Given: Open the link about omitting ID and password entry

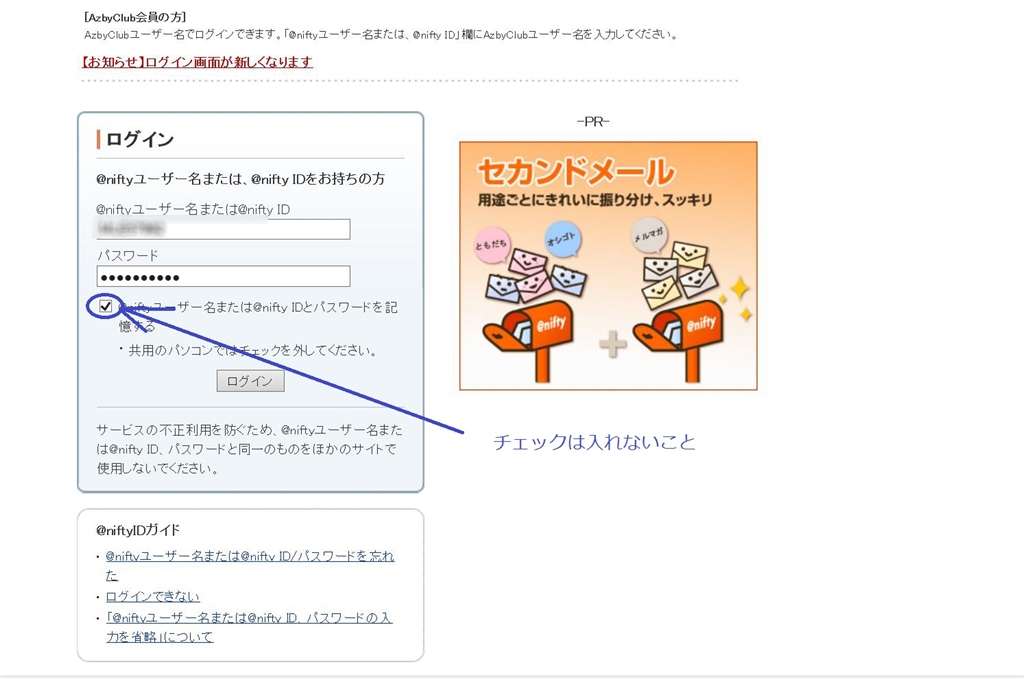Looking at the screenshot, I should [x=249, y=627].
